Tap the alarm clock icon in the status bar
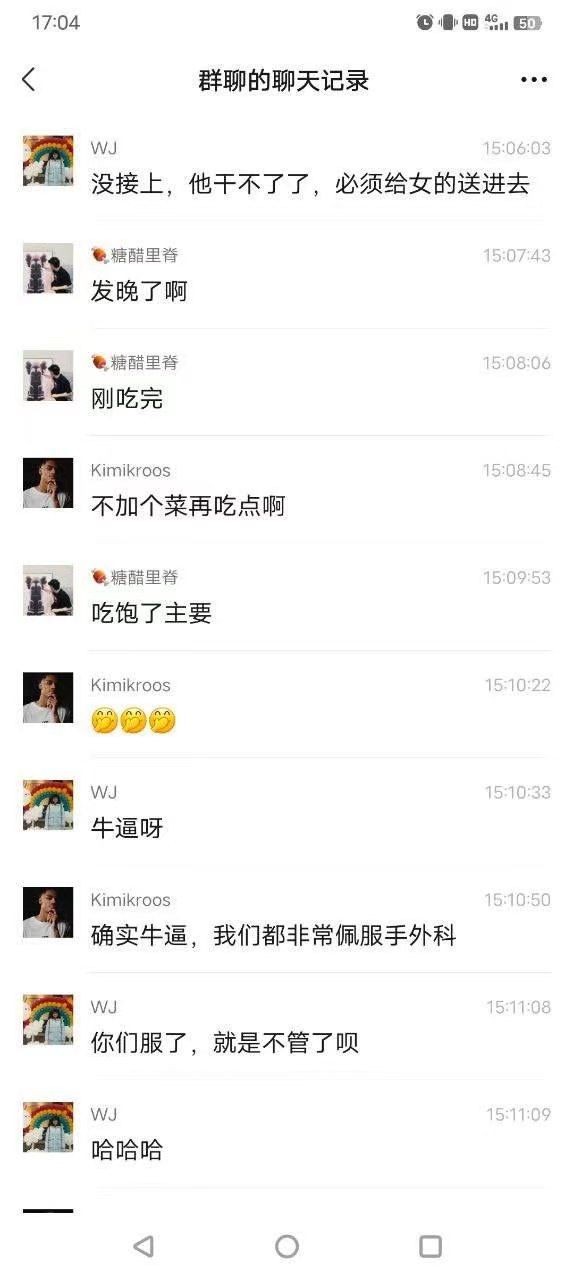574x1280 pixels. pos(425,22)
